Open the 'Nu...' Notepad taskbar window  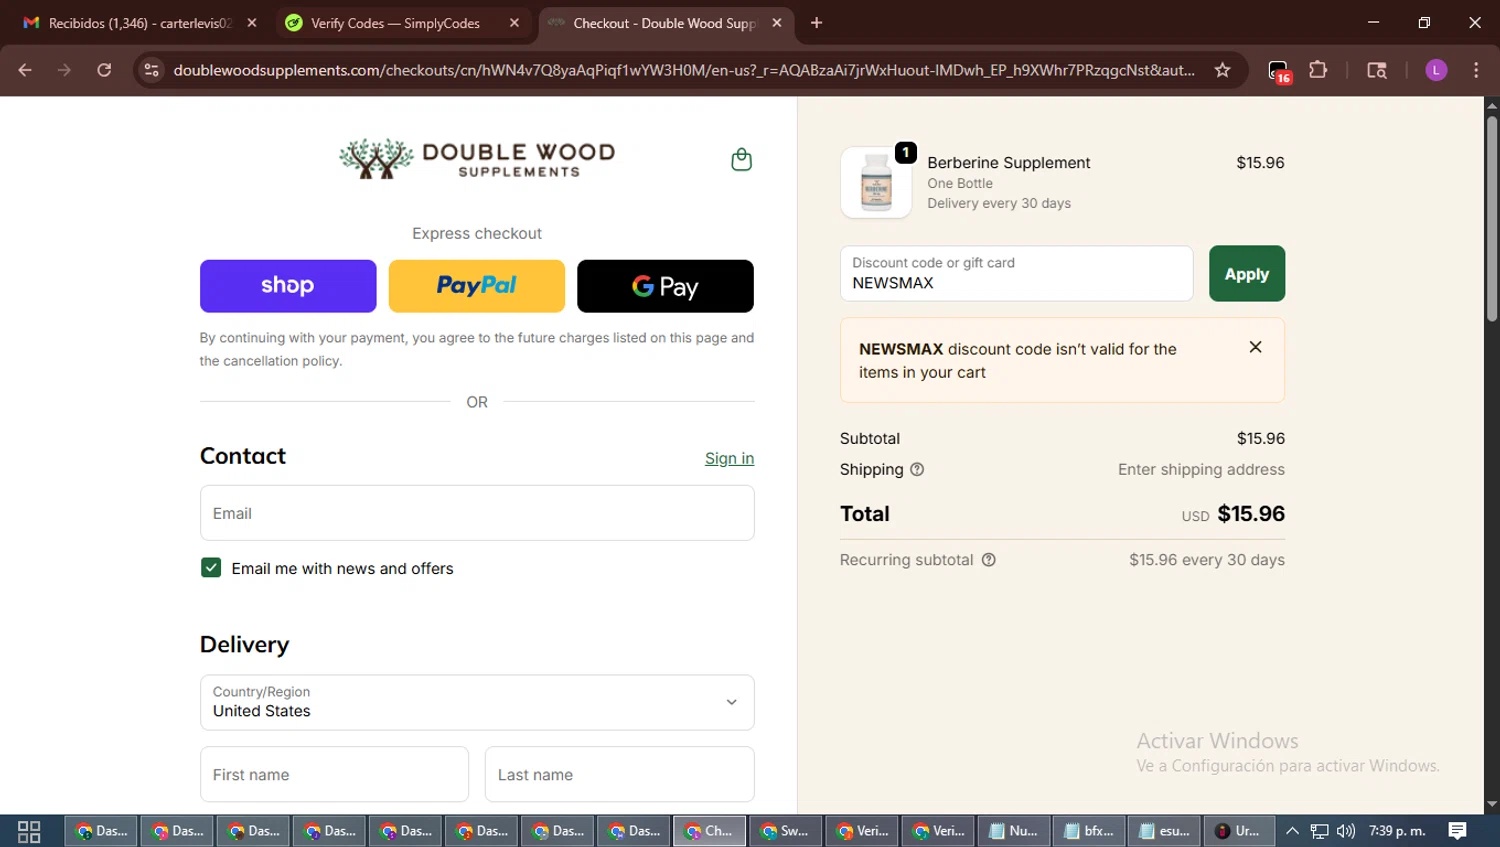click(x=1013, y=831)
